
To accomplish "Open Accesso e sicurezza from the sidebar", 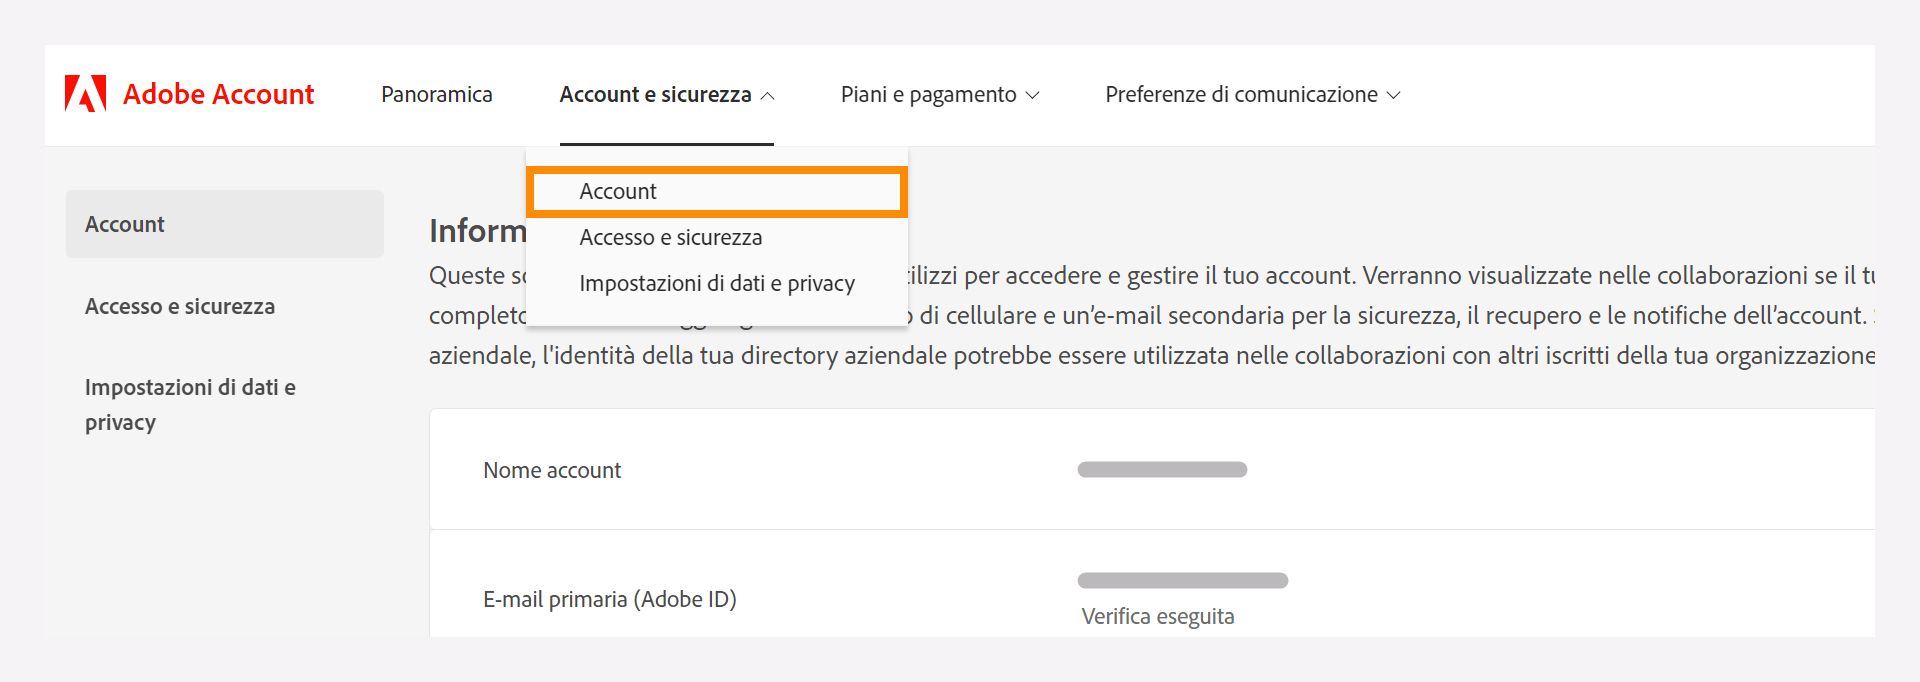I will (180, 307).
